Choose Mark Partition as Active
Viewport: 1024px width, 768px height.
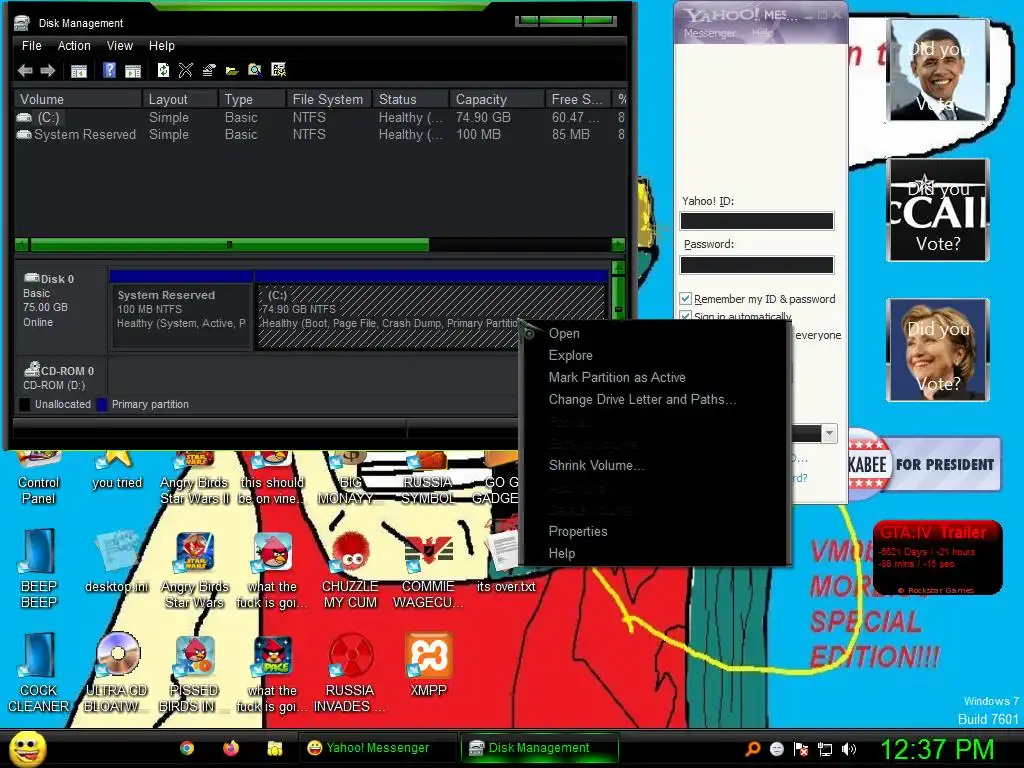pos(656,377)
